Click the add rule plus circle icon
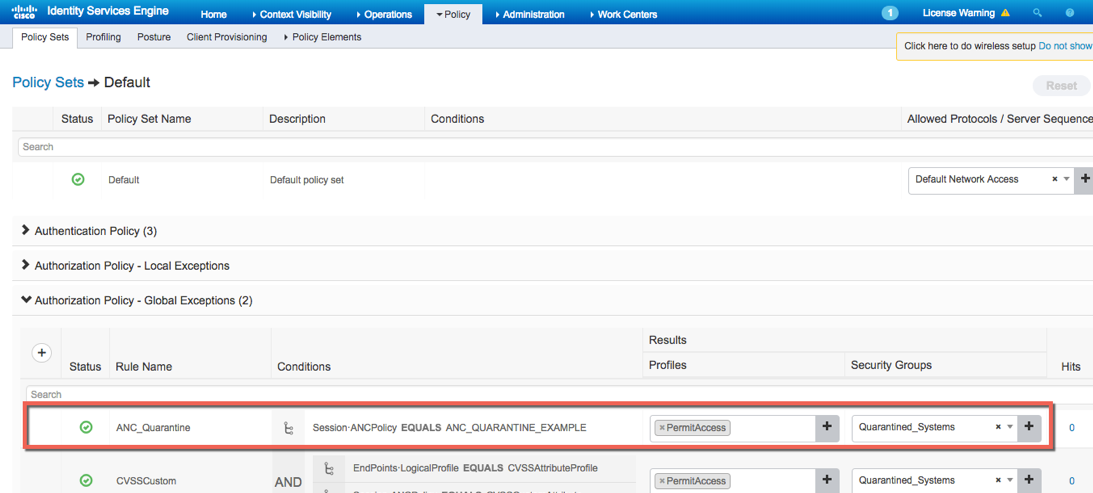 [41, 354]
